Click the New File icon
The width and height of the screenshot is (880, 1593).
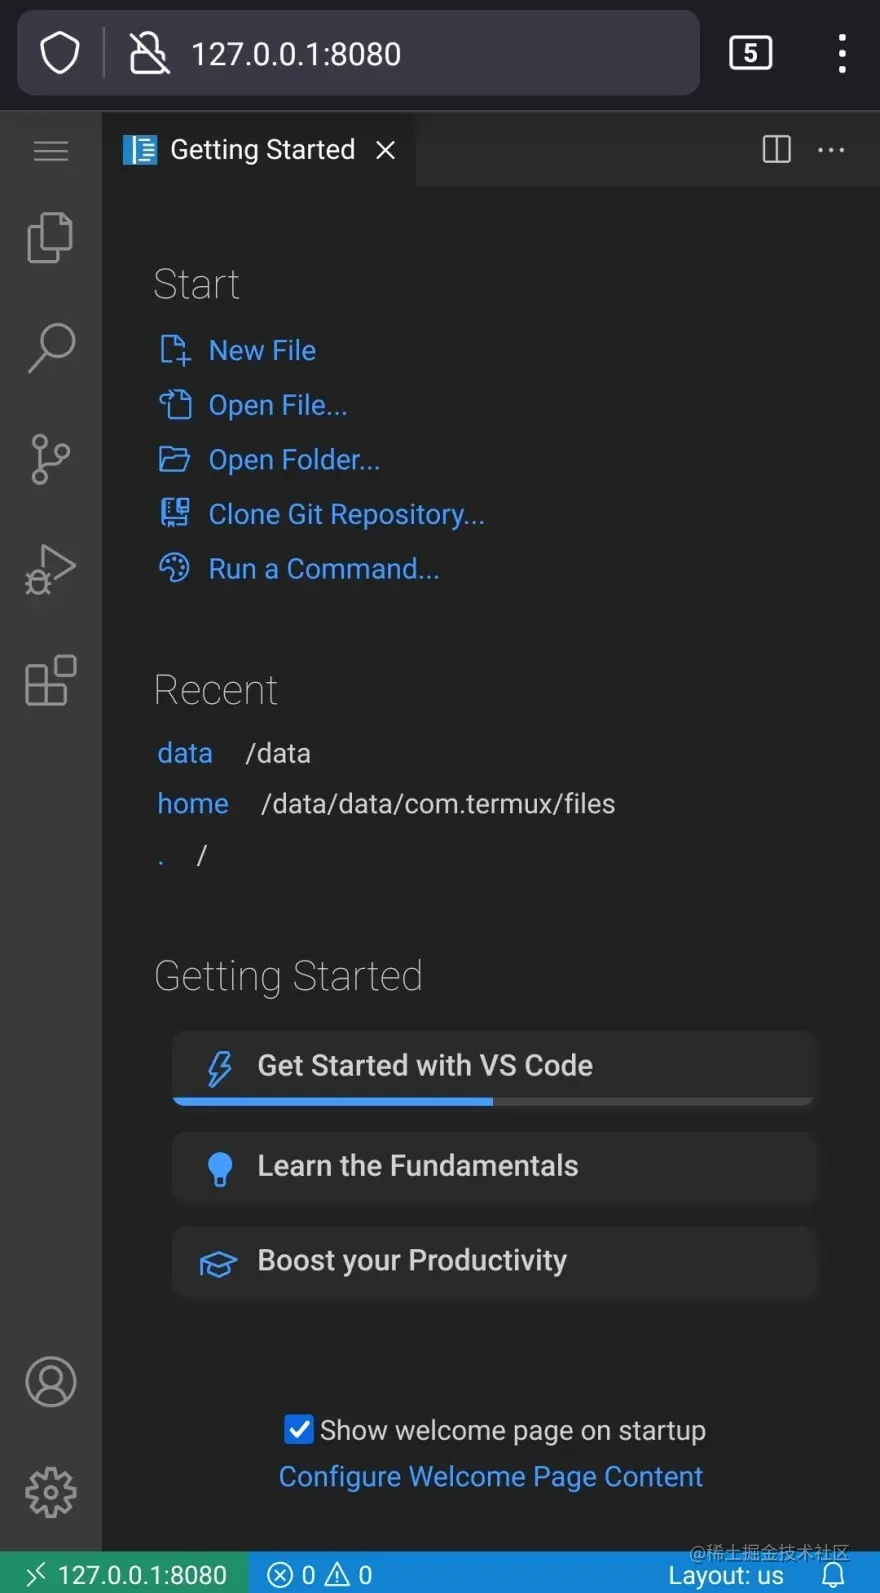tap(175, 350)
